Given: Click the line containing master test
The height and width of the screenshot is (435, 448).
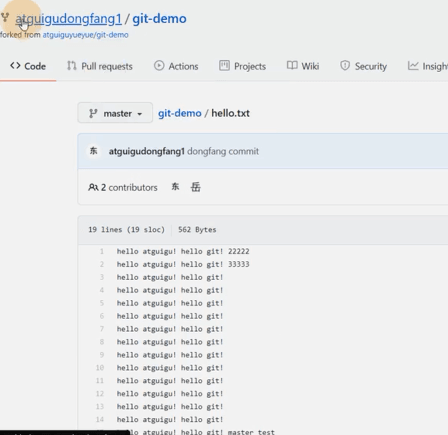Looking at the screenshot, I should tap(202, 432).
